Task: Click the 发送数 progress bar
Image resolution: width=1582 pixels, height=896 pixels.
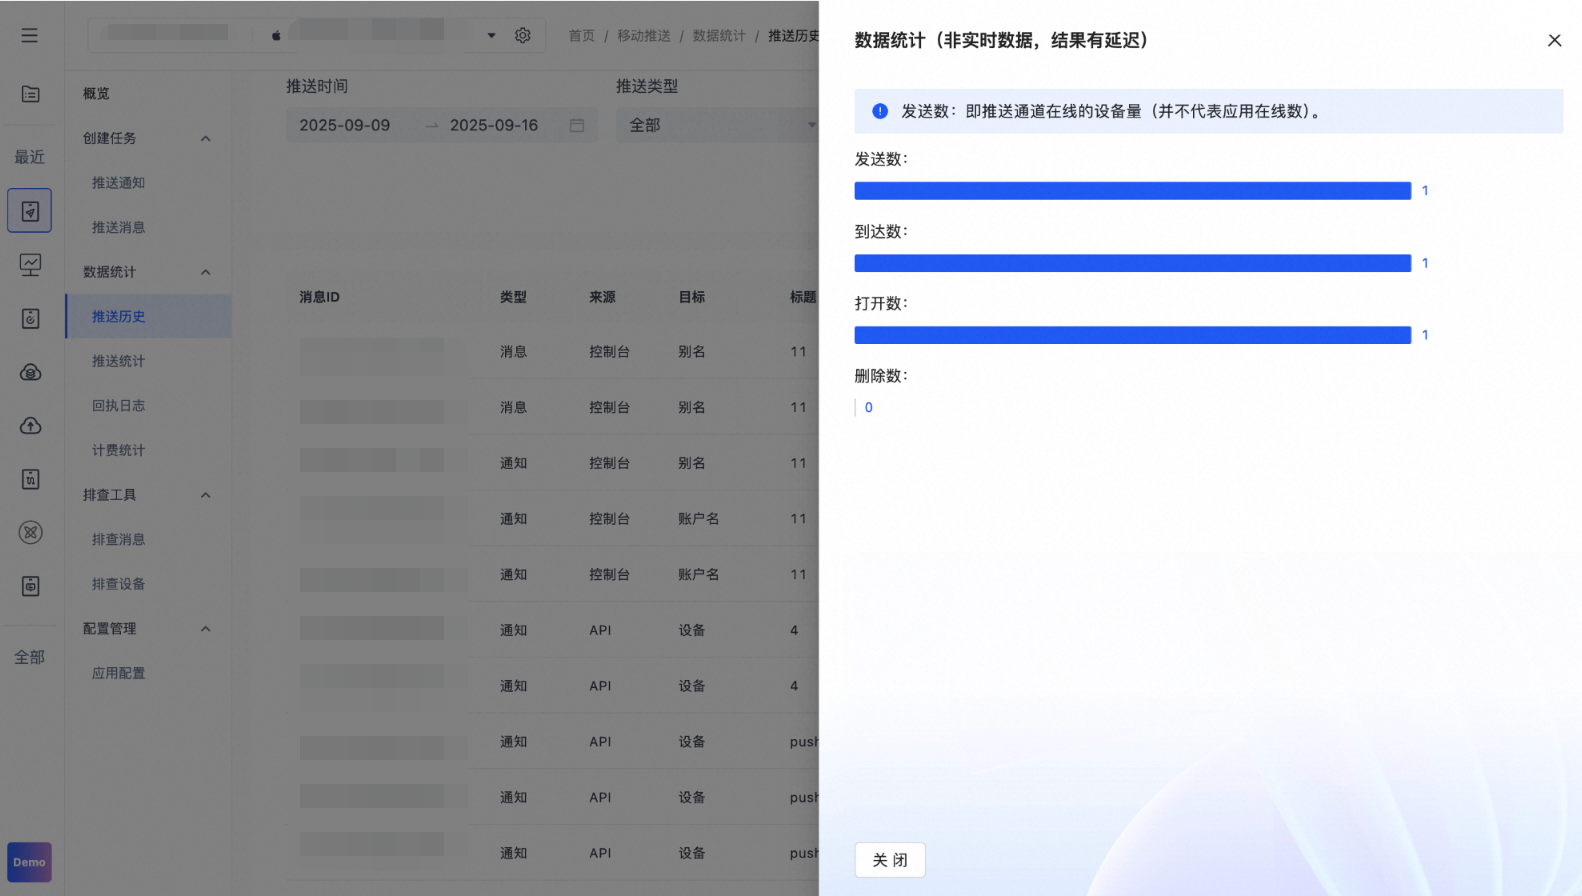Action: coord(1132,191)
